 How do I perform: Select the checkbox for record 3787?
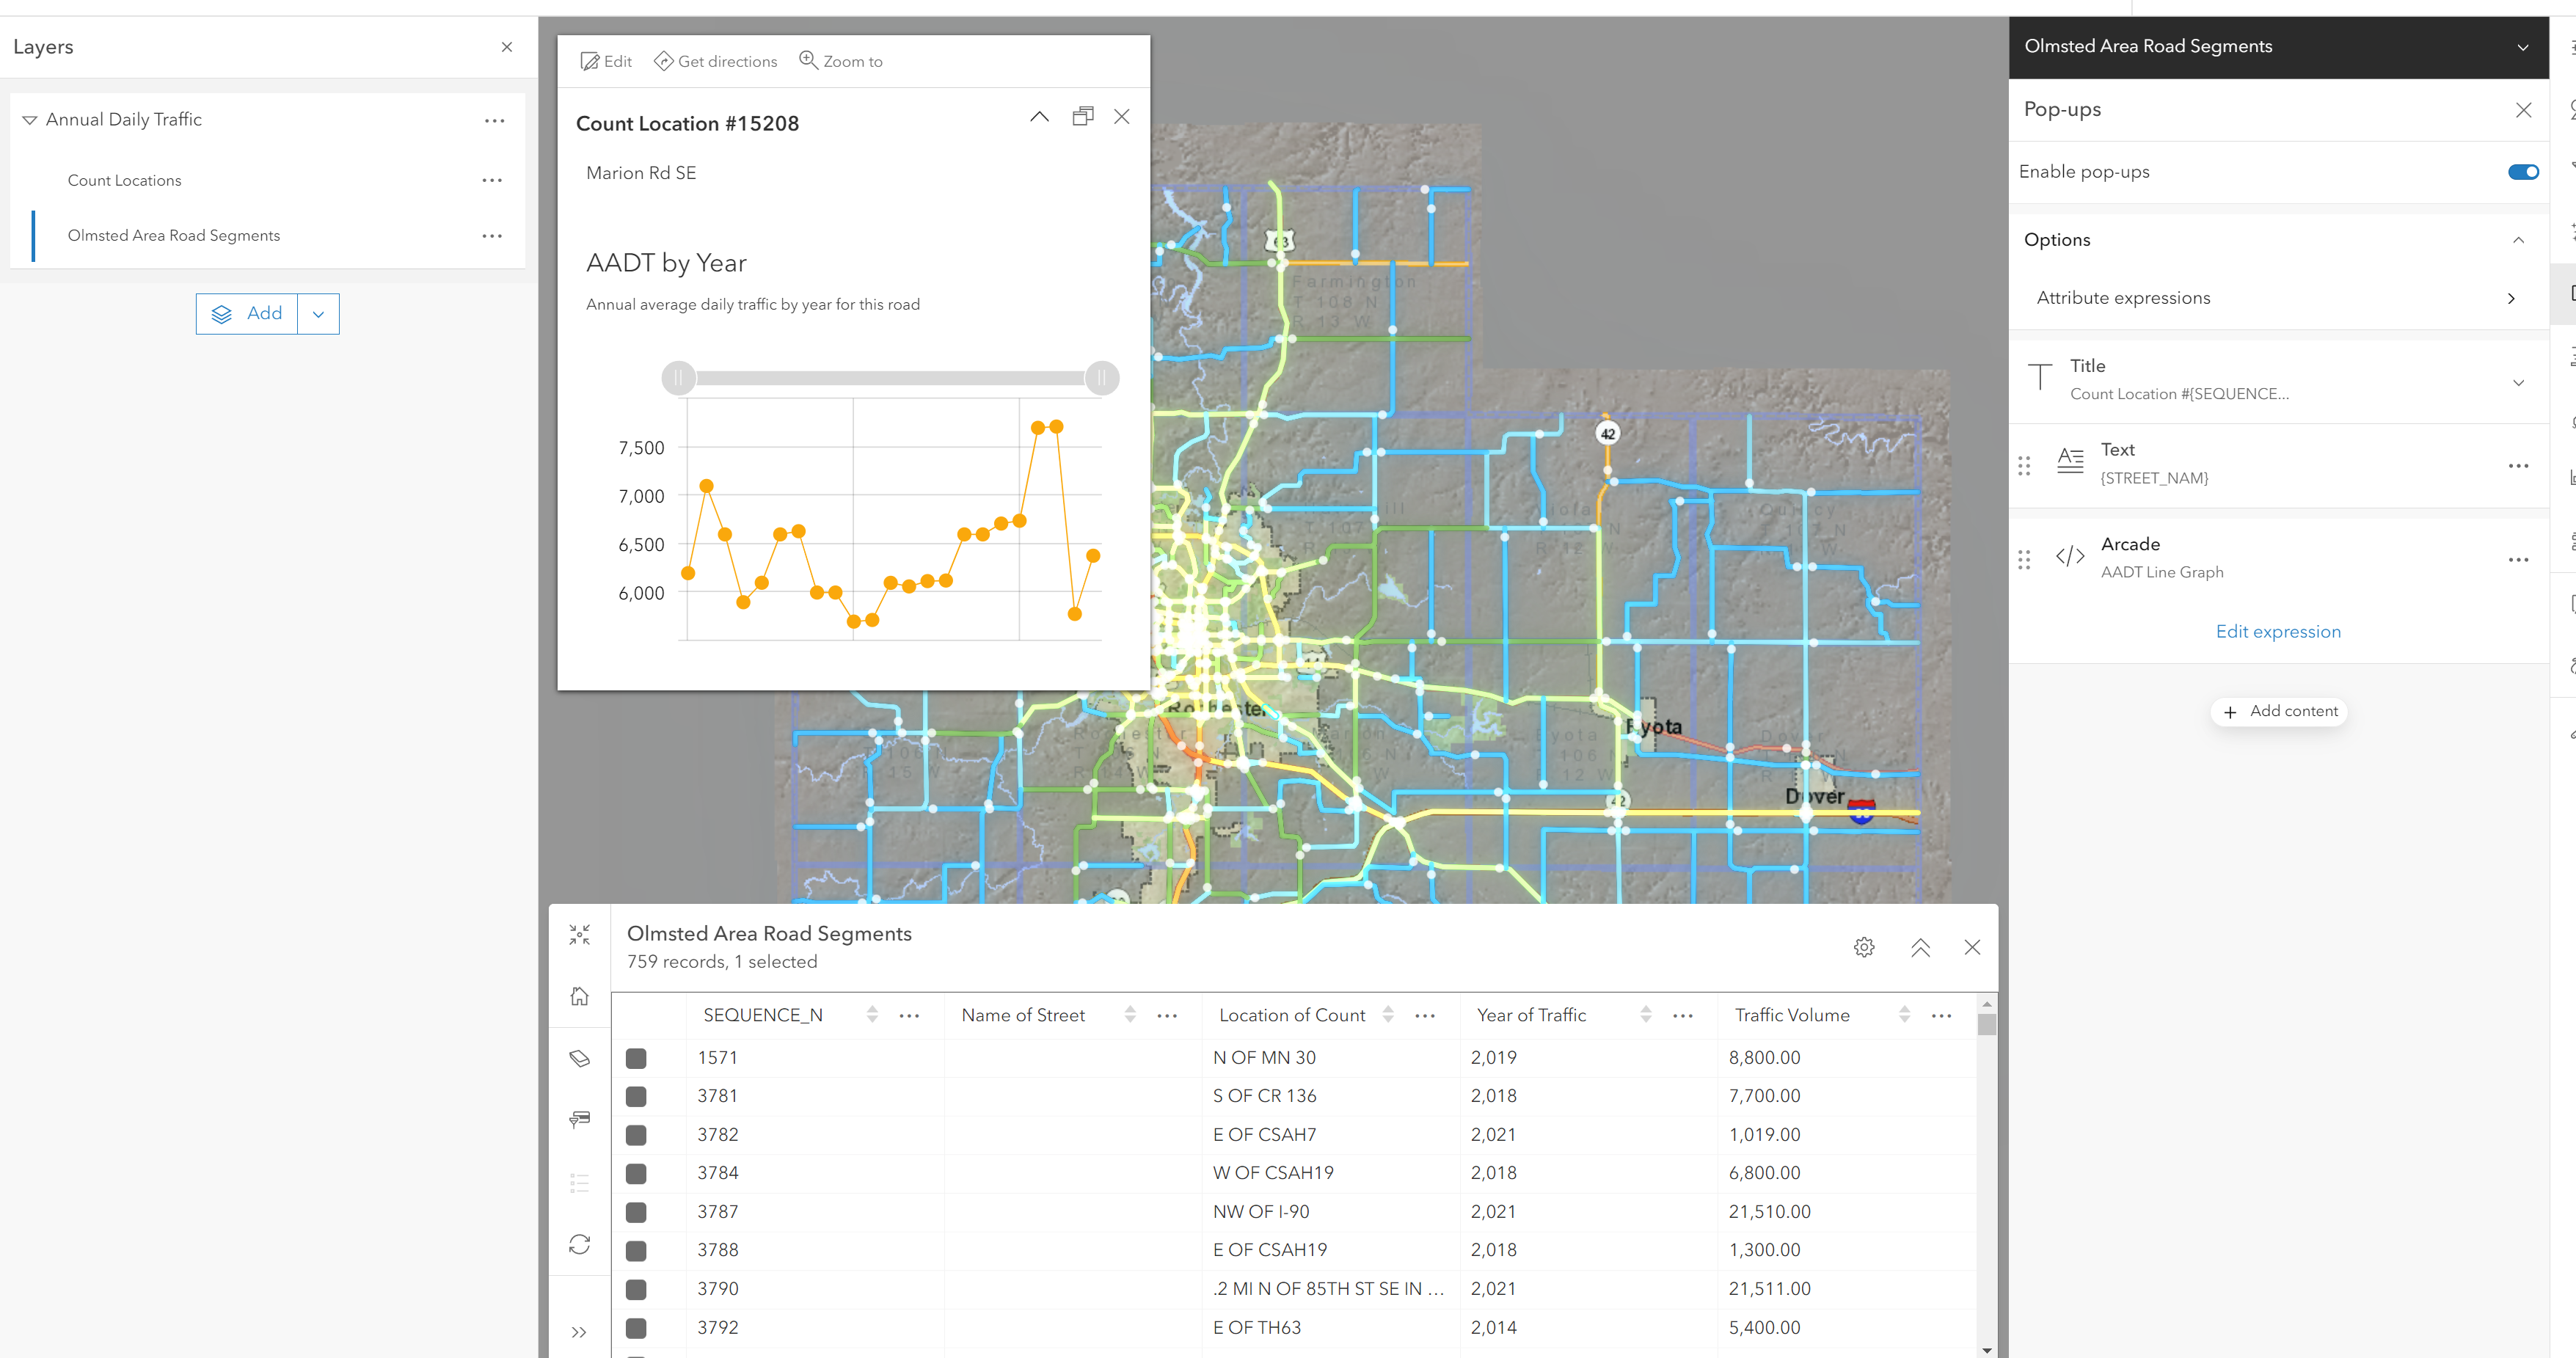(636, 1212)
